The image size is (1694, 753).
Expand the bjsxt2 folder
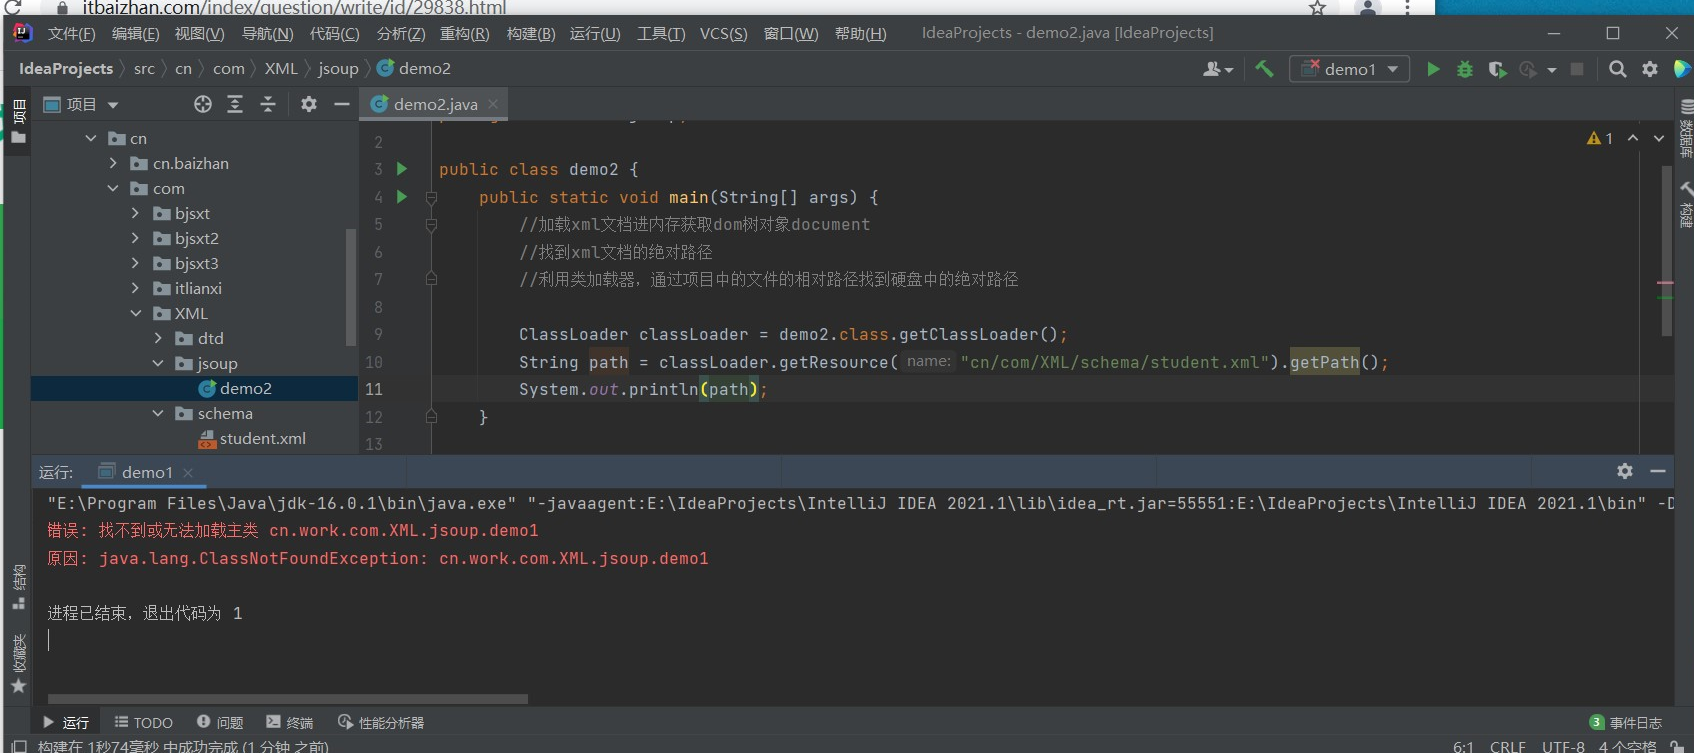tap(135, 238)
